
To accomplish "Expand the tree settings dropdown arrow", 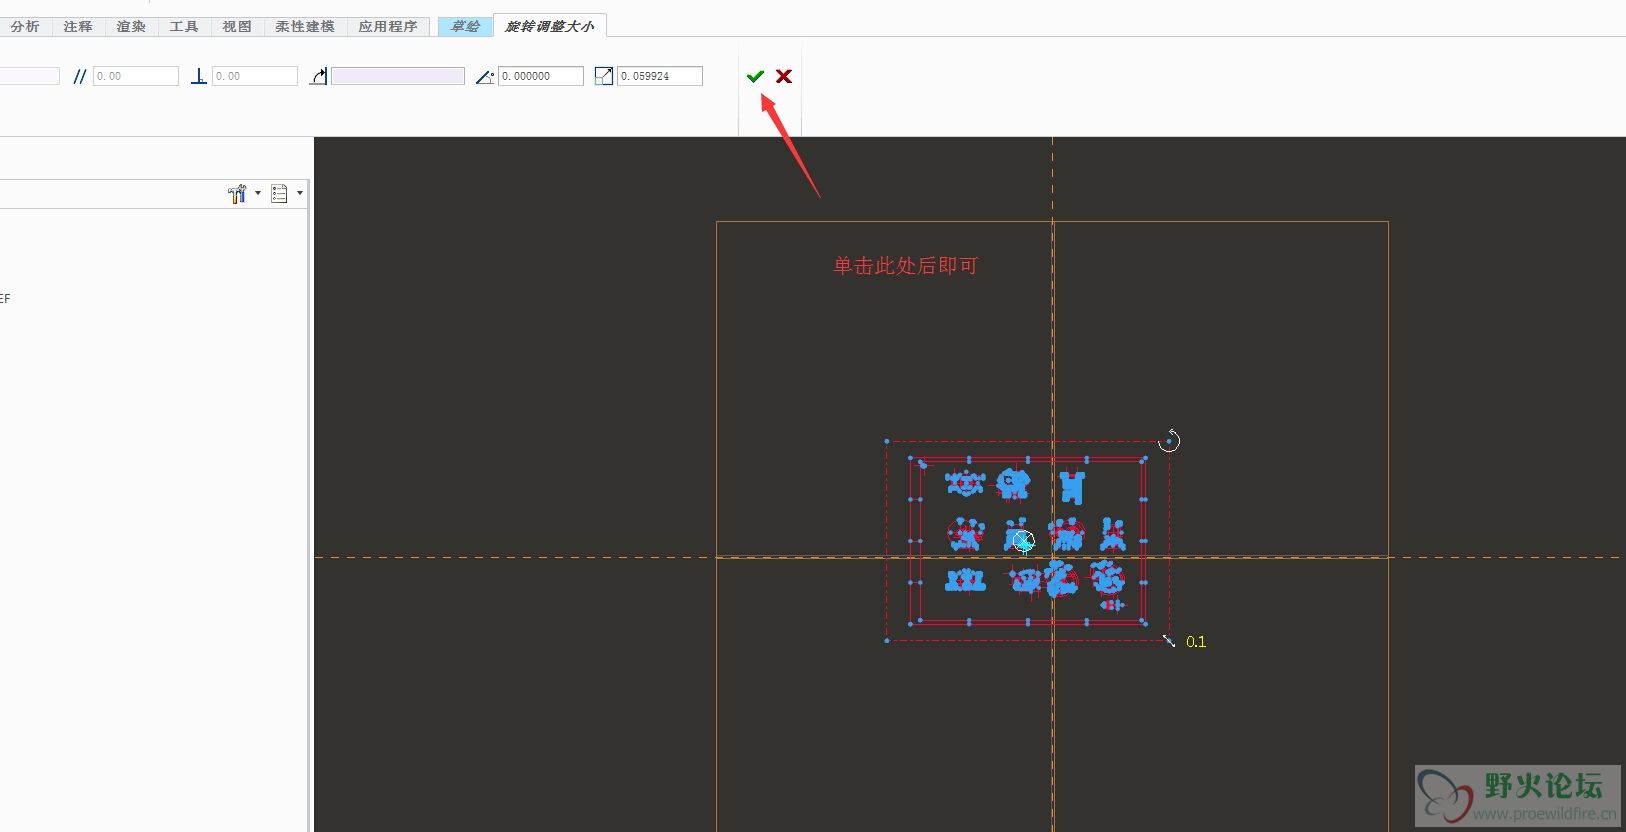I will click(258, 194).
